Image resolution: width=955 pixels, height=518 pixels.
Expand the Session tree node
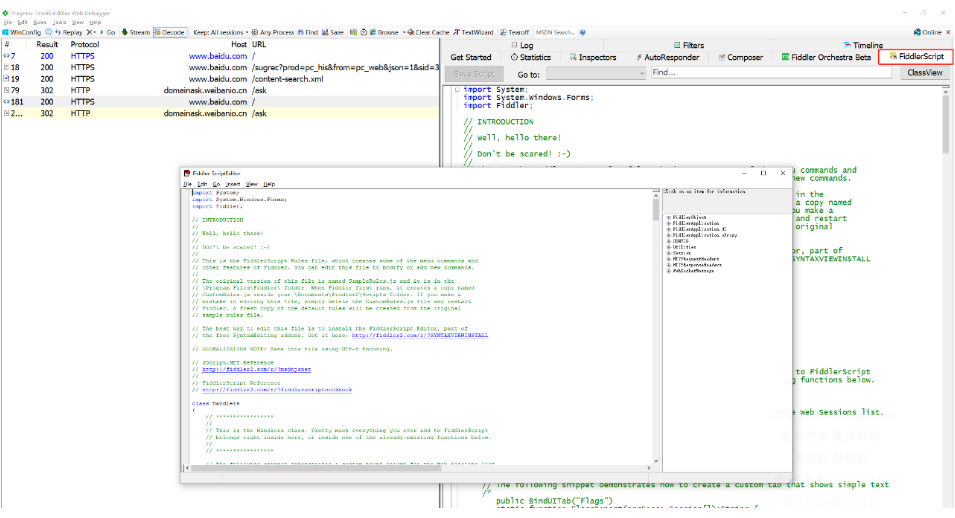669,253
